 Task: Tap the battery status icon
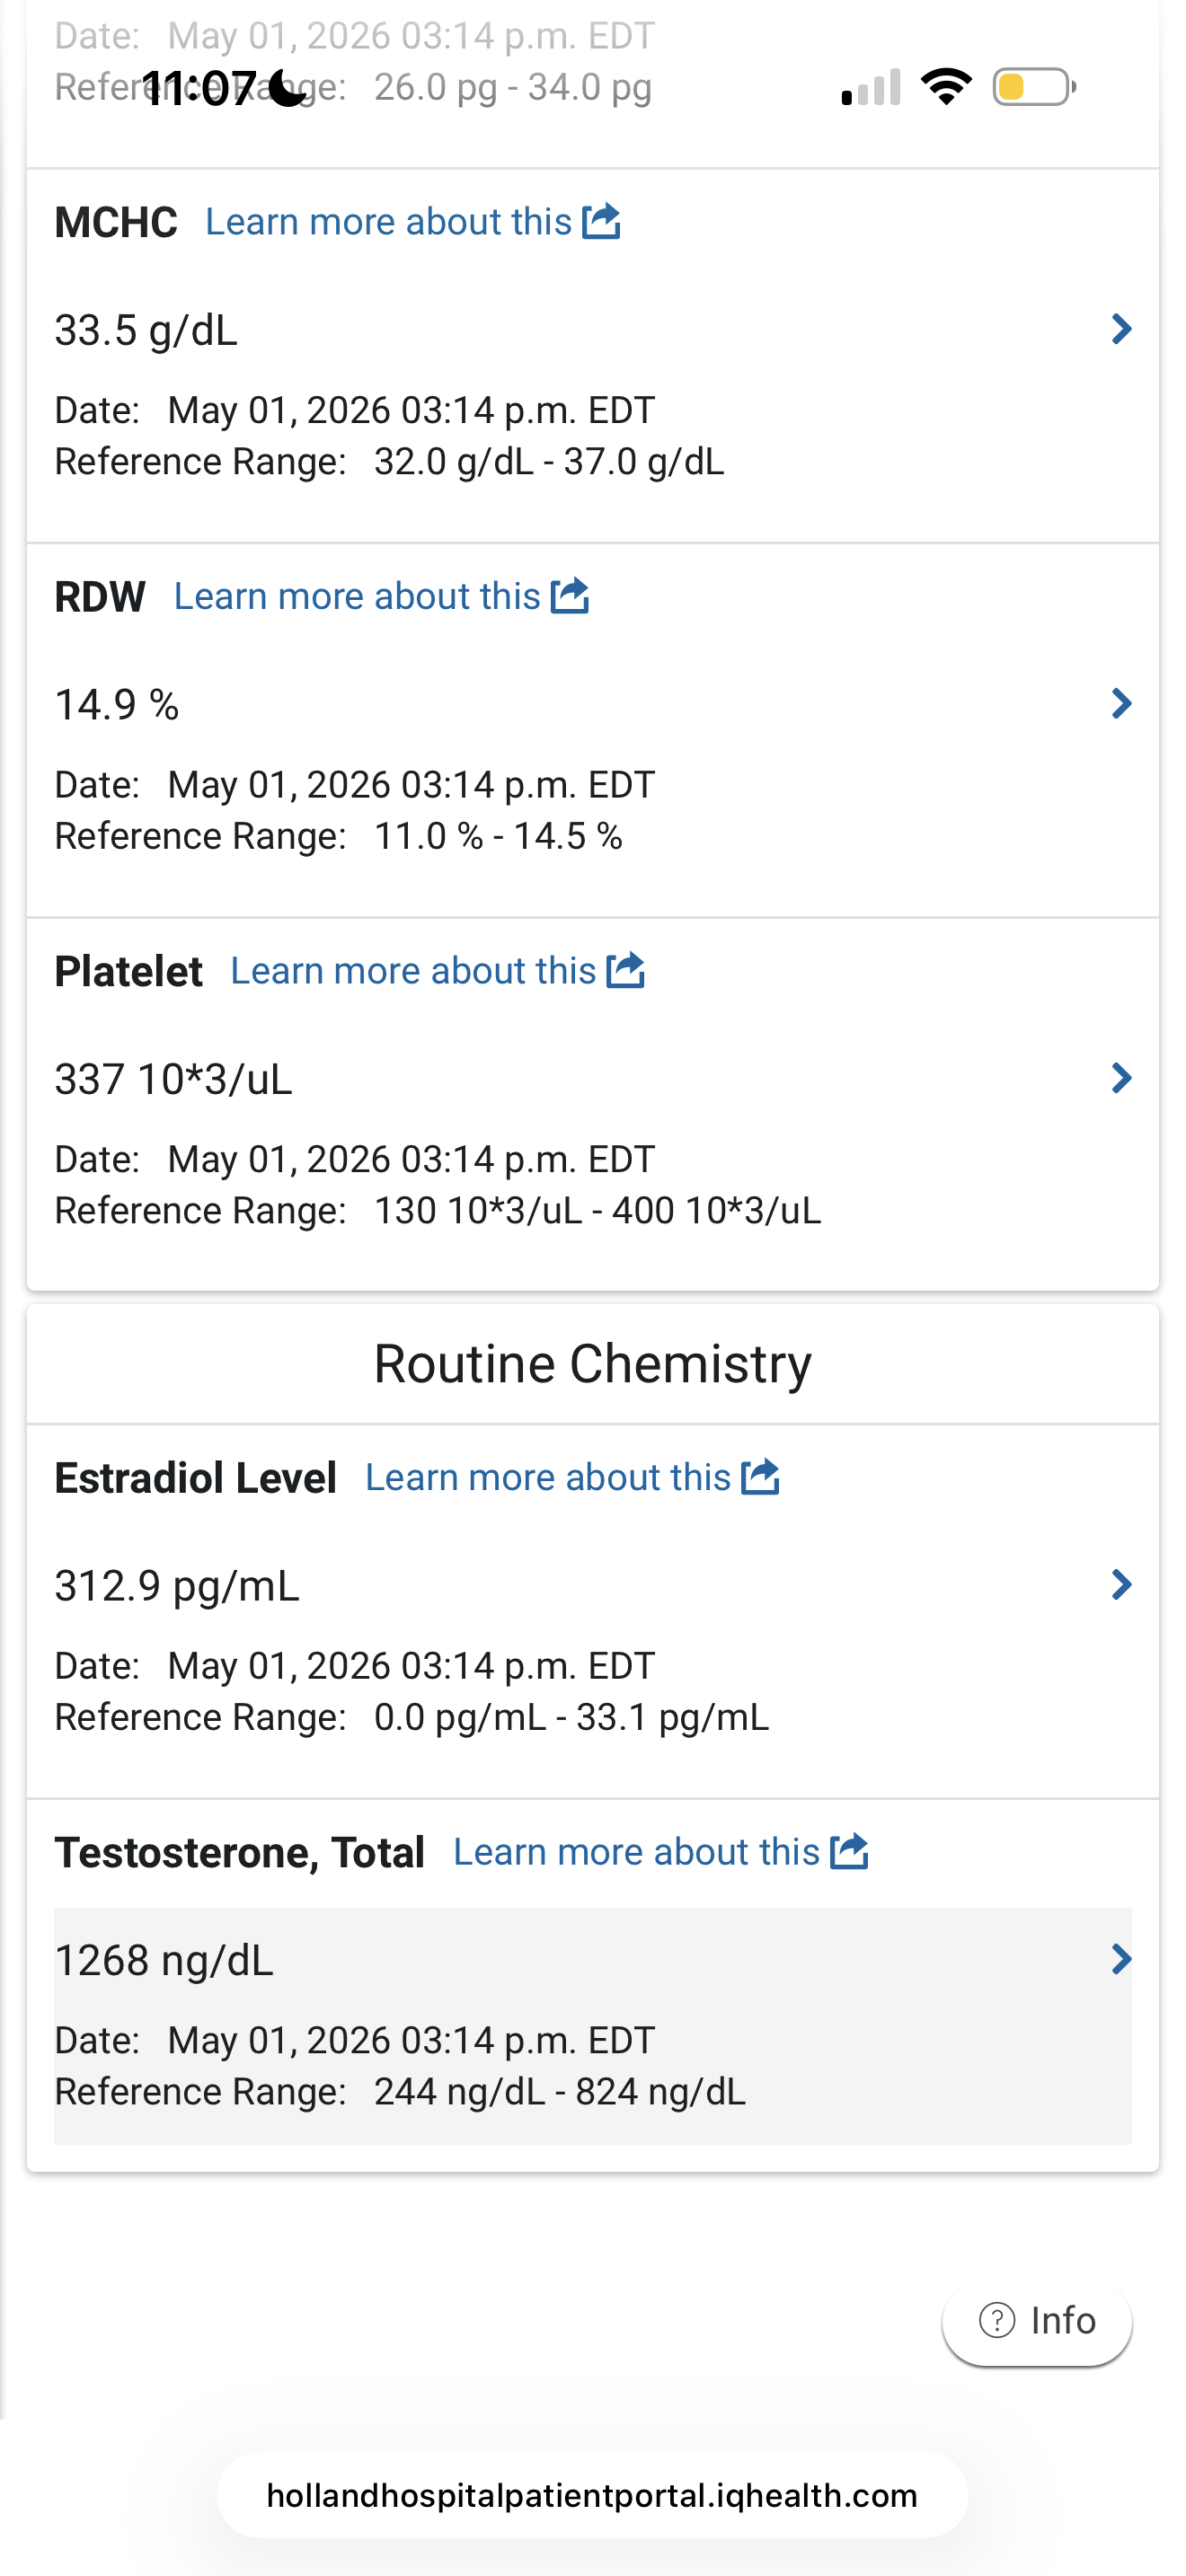pyautogui.click(x=1034, y=87)
